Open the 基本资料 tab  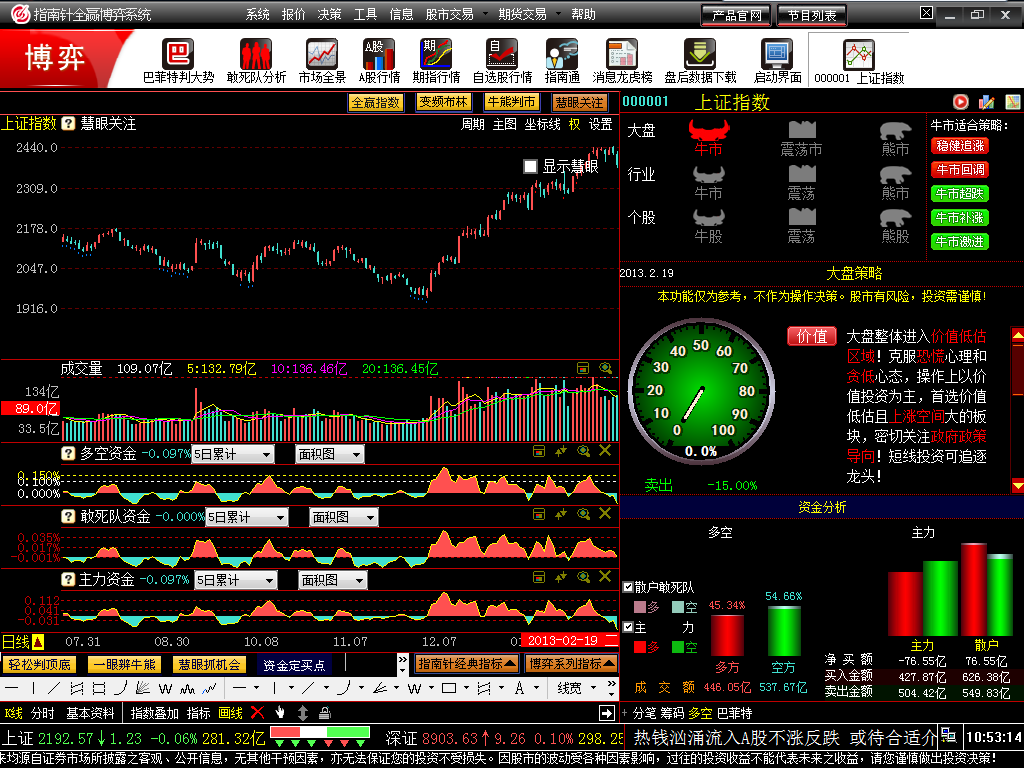[x=90, y=713]
